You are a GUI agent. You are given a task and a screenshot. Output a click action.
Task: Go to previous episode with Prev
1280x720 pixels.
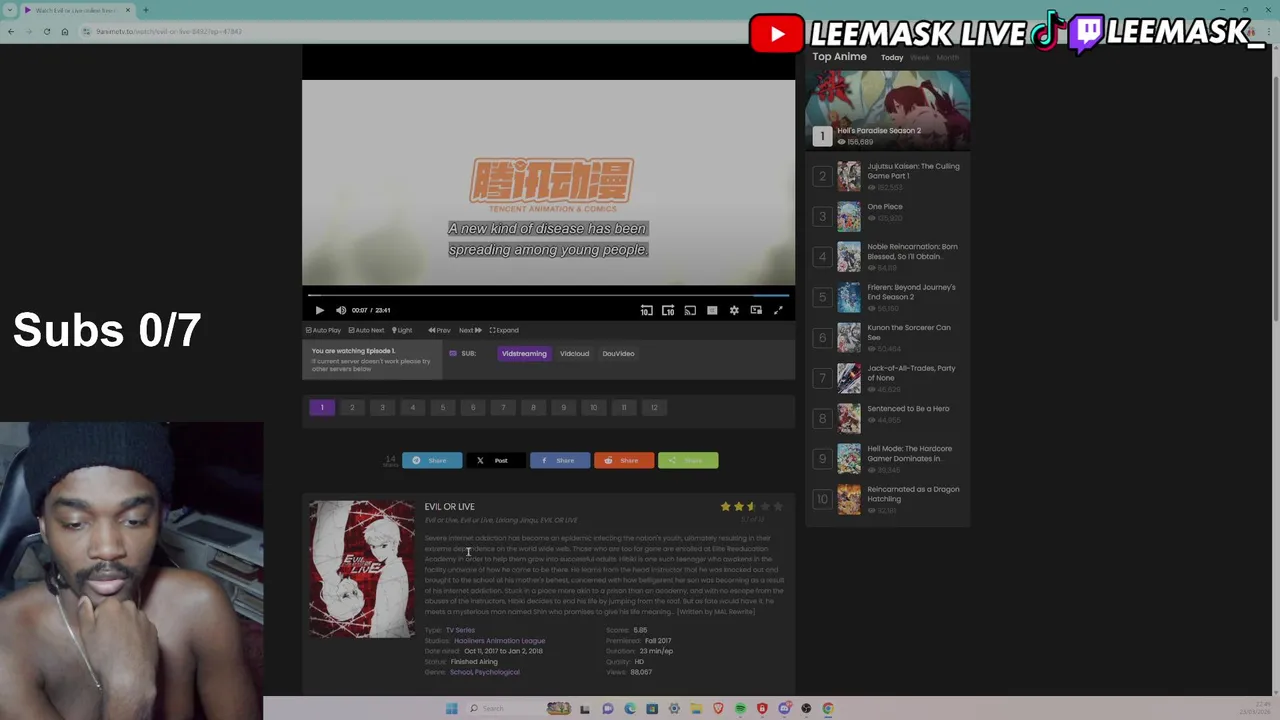point(439,330)
